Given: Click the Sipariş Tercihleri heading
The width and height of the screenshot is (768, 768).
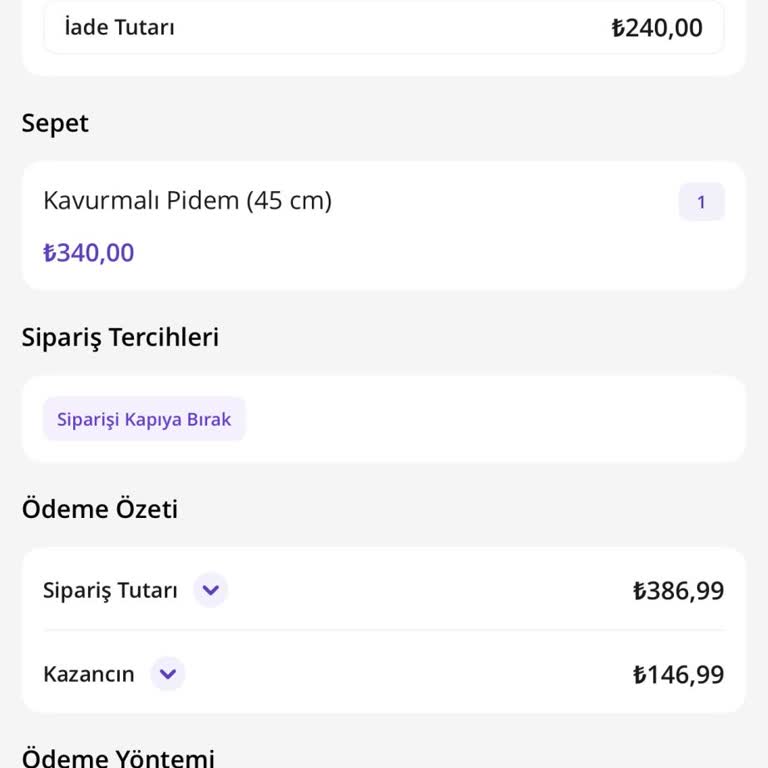Looking at the screenshot, I should (x=120, y=337).
